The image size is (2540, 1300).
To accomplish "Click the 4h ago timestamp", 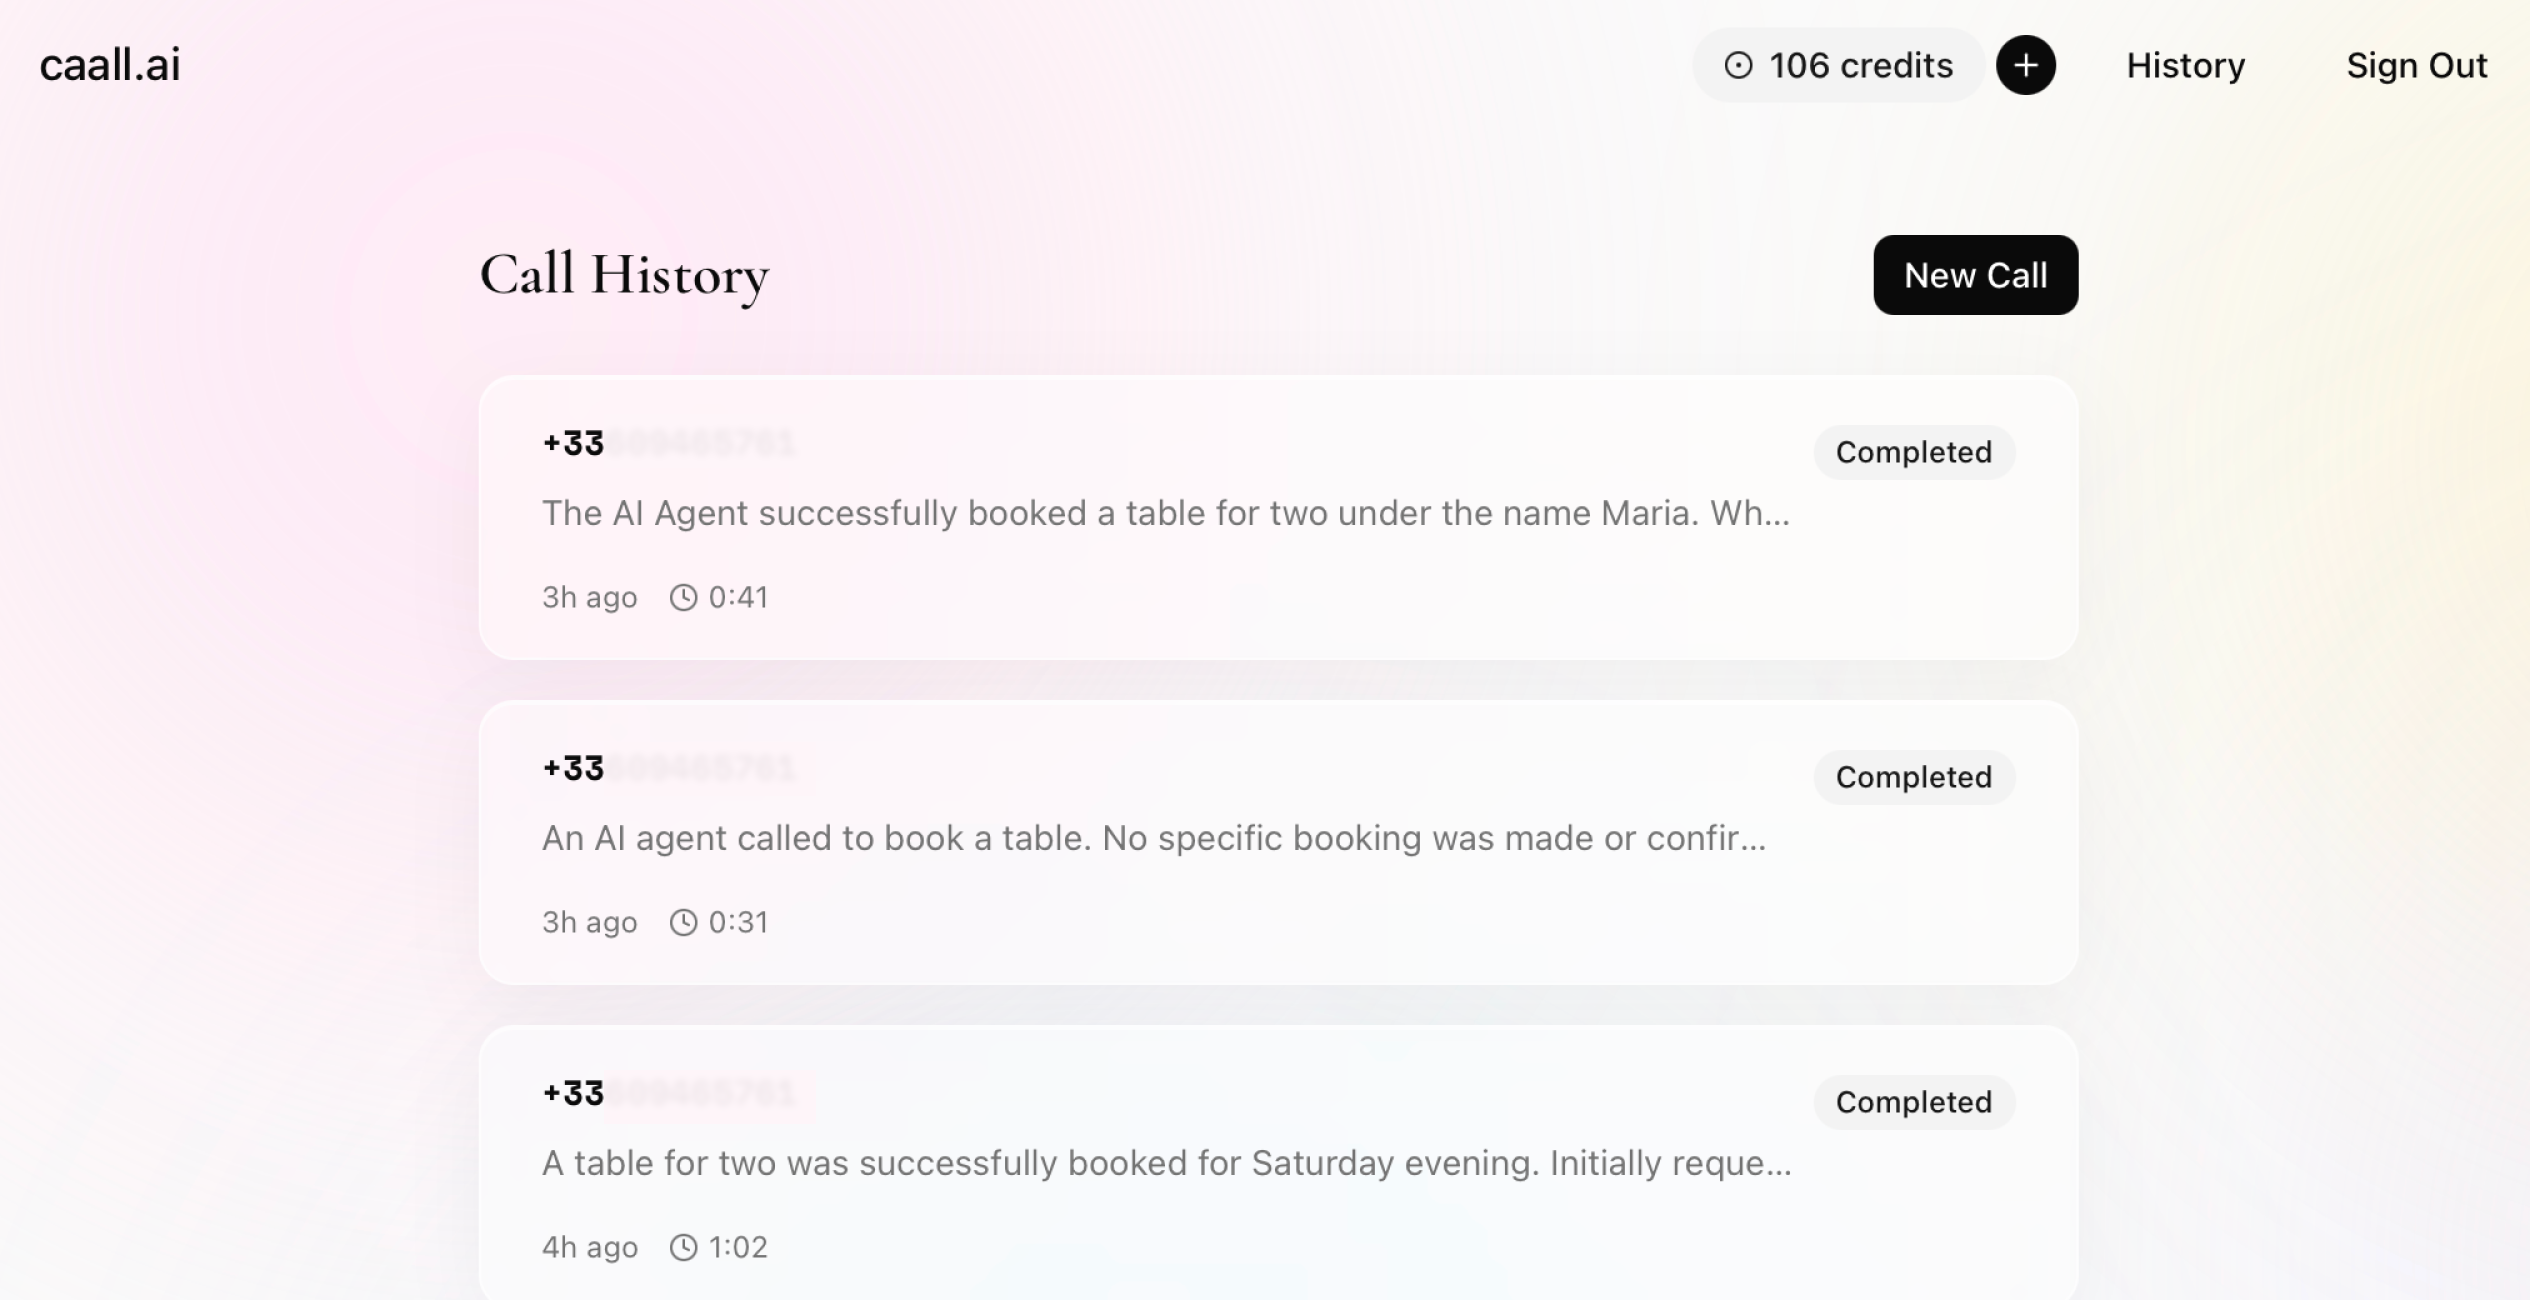I will click(x=589, y=1247).
